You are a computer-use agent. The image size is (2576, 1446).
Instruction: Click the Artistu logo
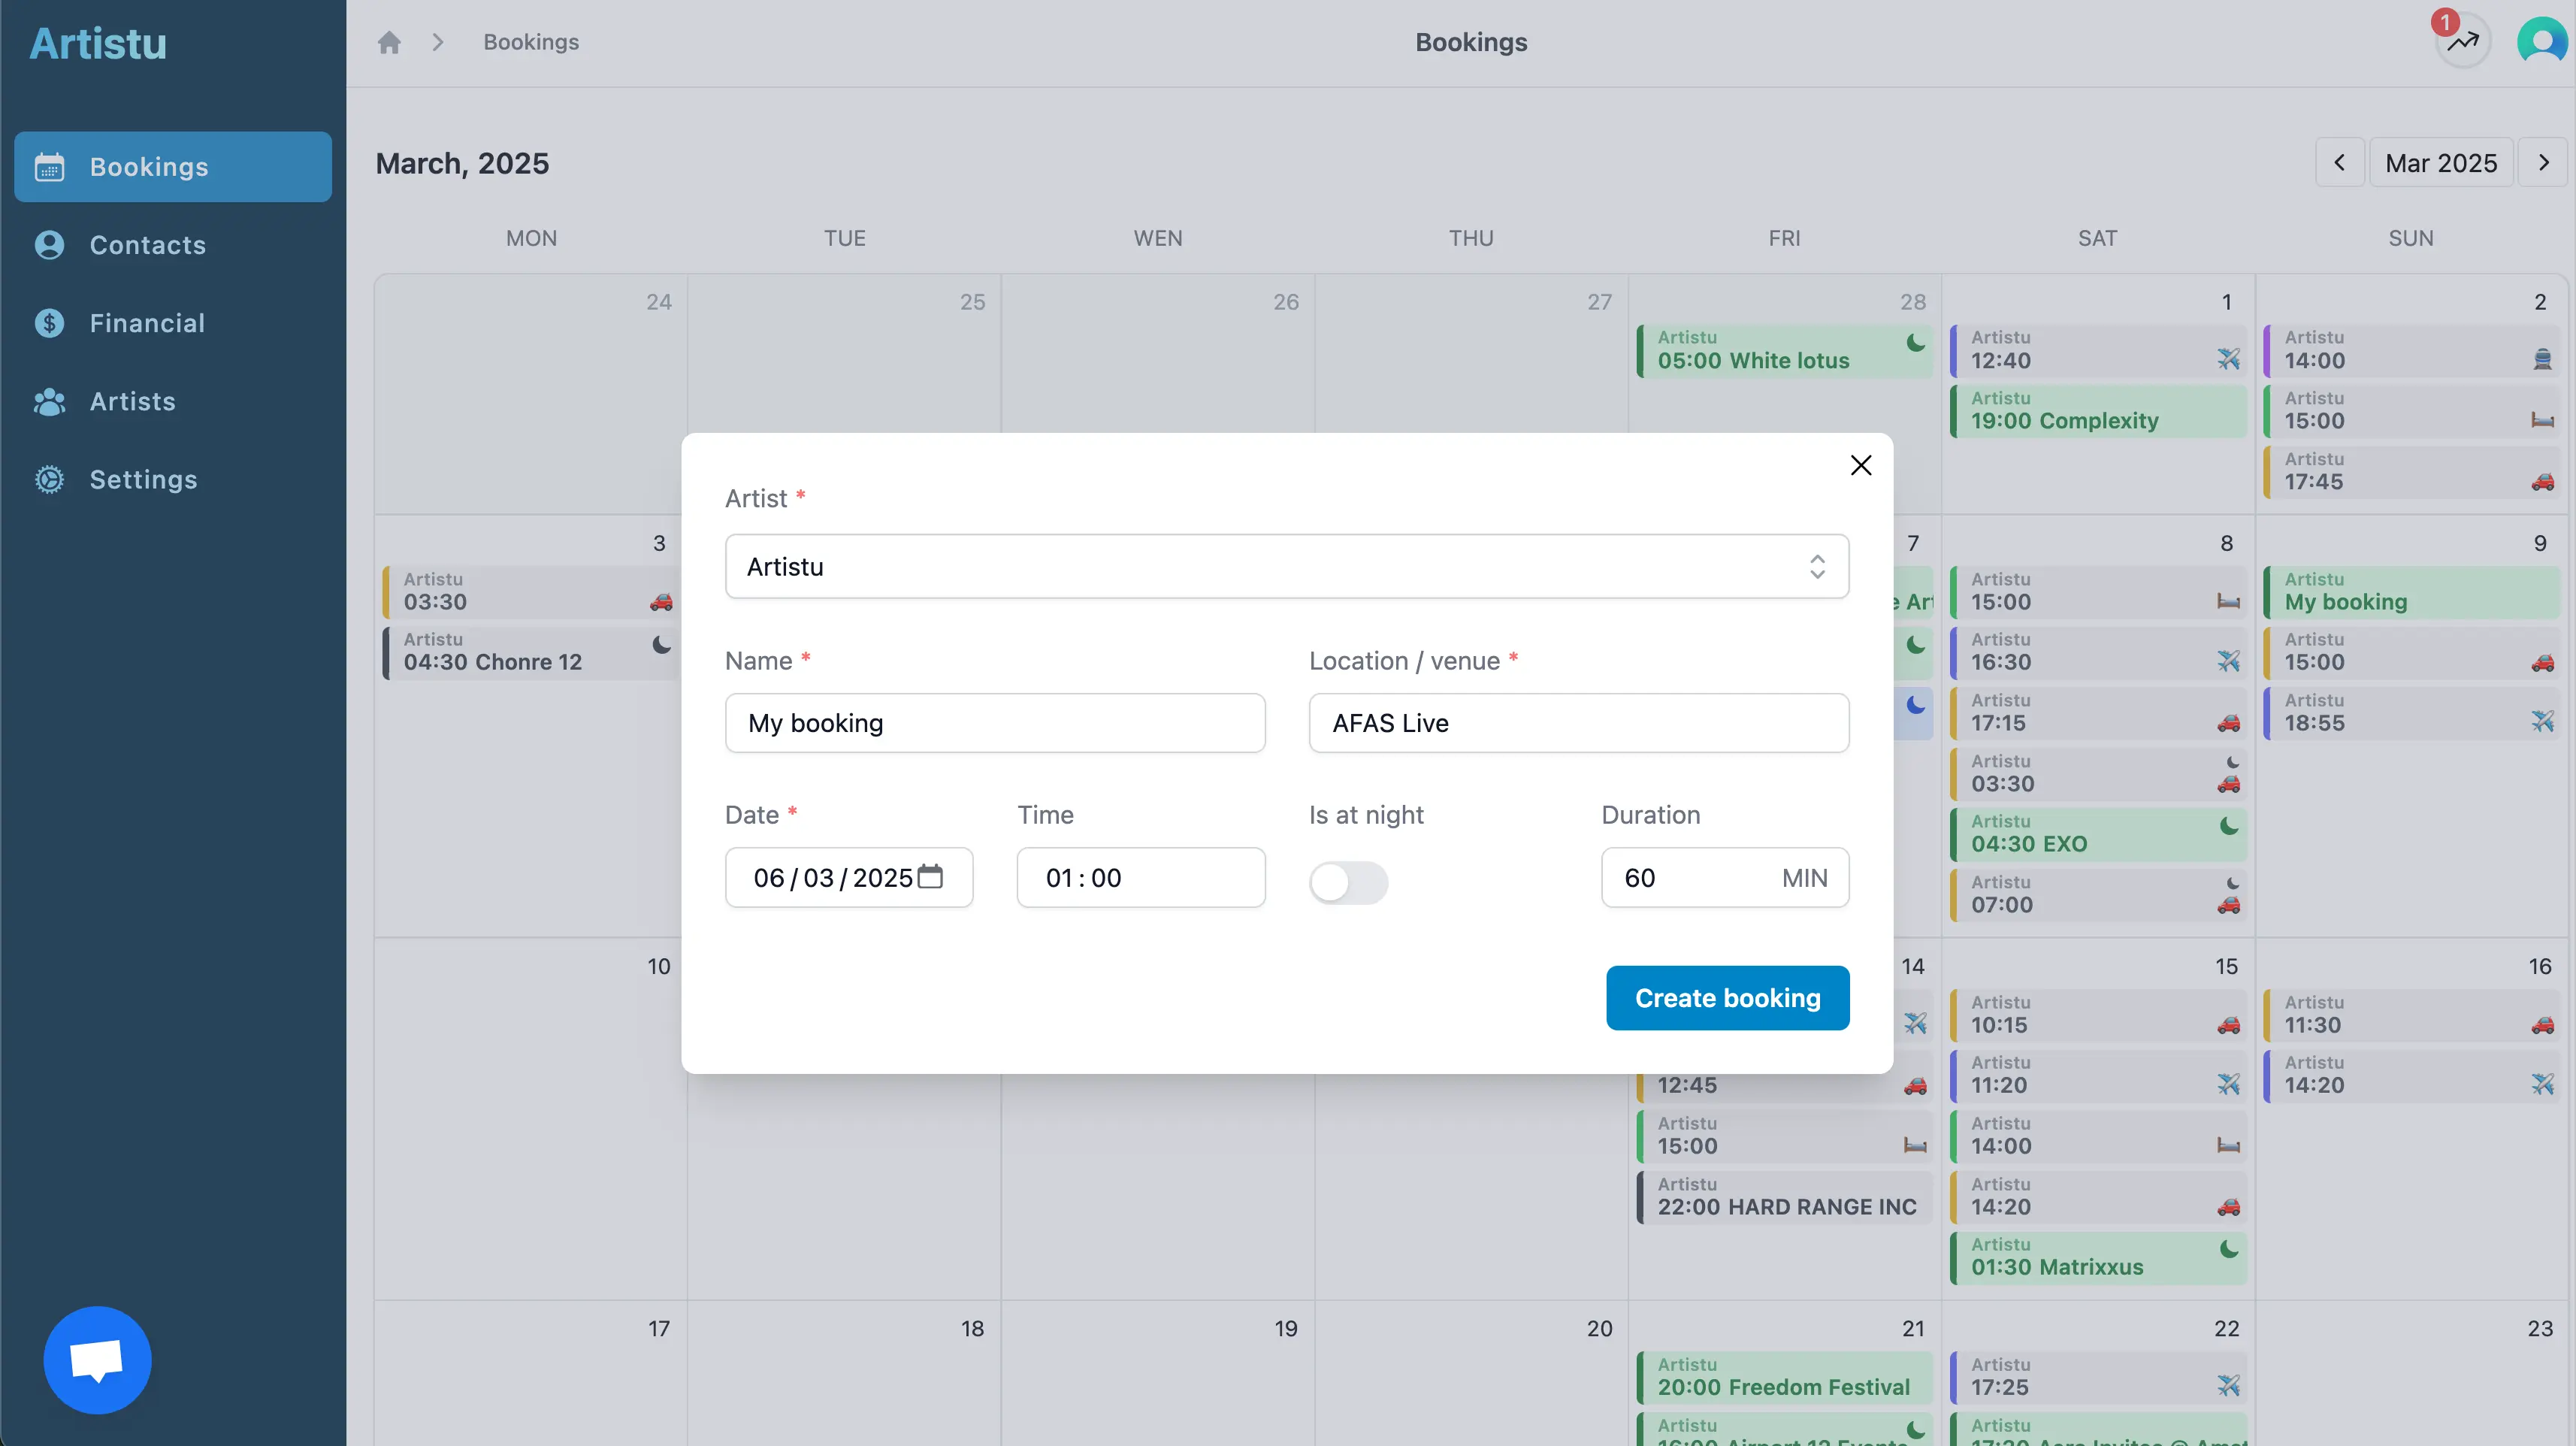click(x=98, y=43)
